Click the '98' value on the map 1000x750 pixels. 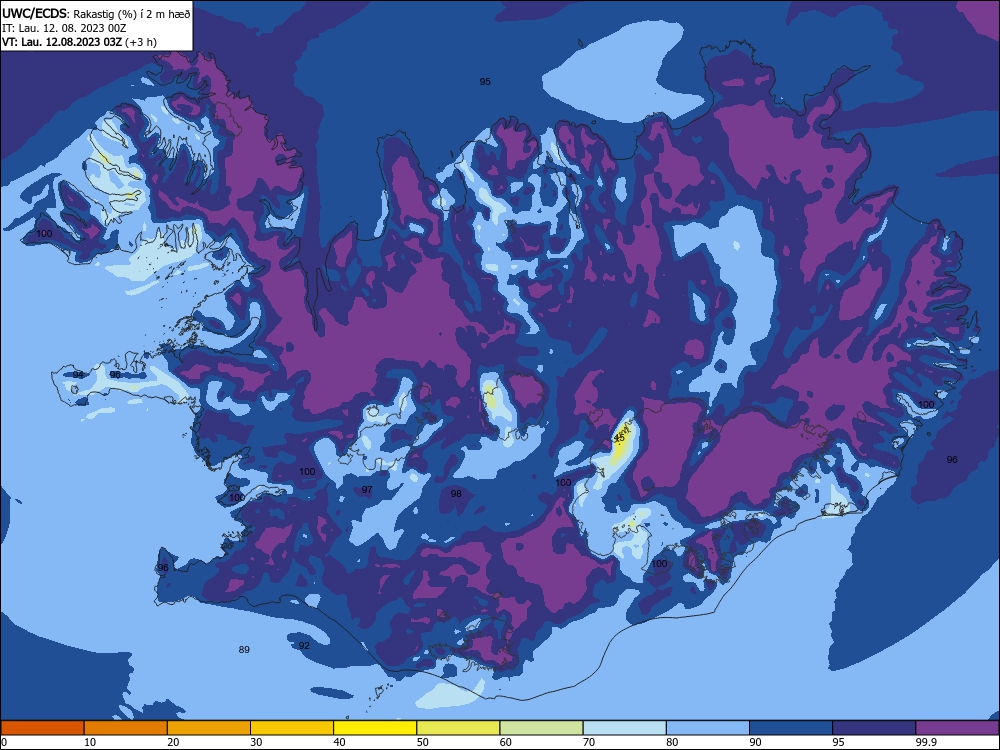pyautogui.click(x=456, y=494)
